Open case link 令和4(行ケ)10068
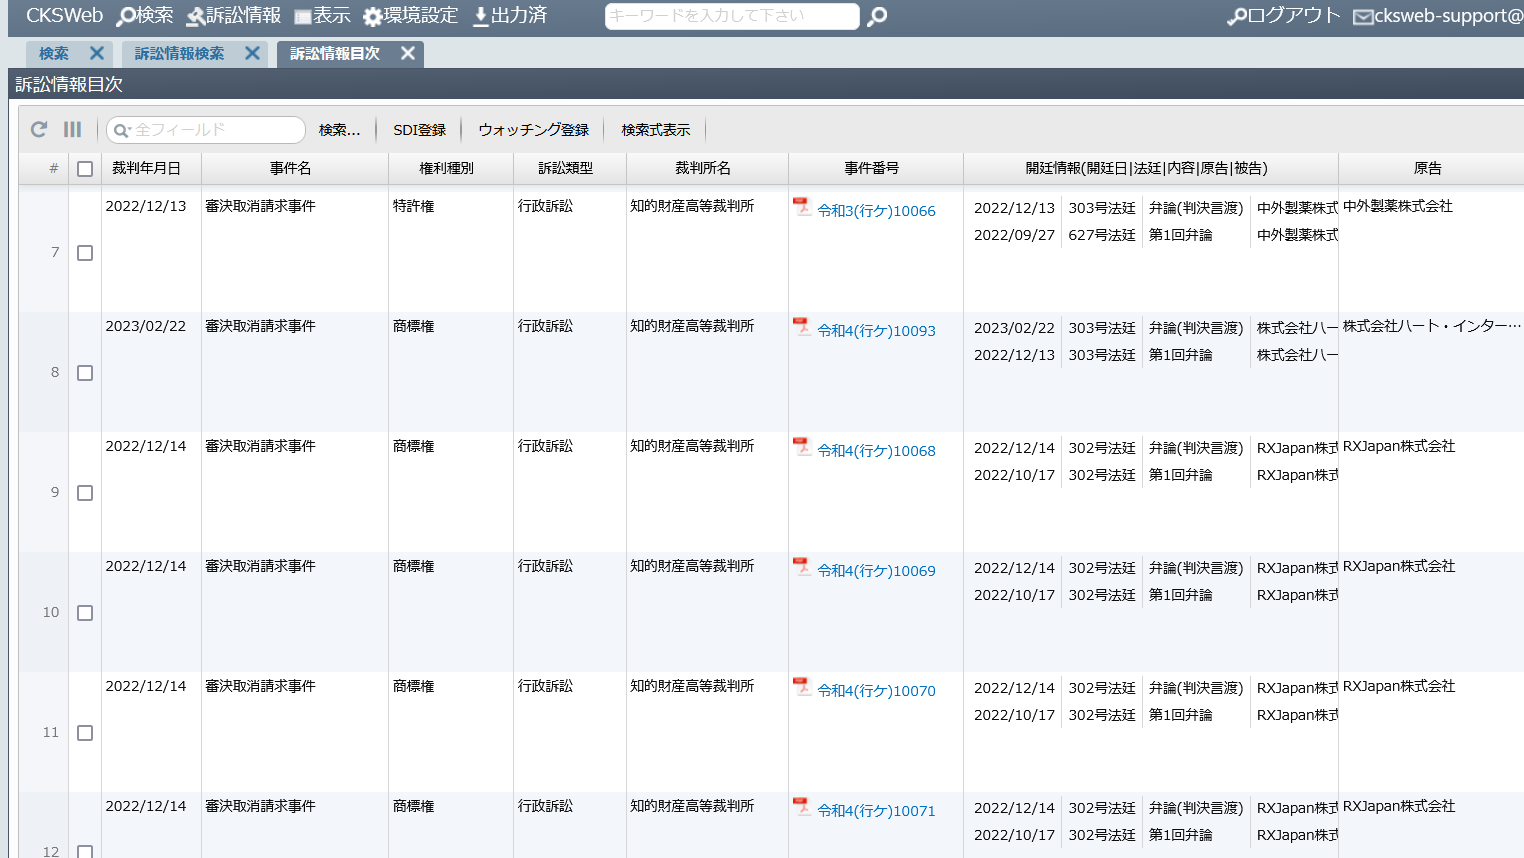The width and height of the screenshot is (1524, 858). (x=876, y=451)
